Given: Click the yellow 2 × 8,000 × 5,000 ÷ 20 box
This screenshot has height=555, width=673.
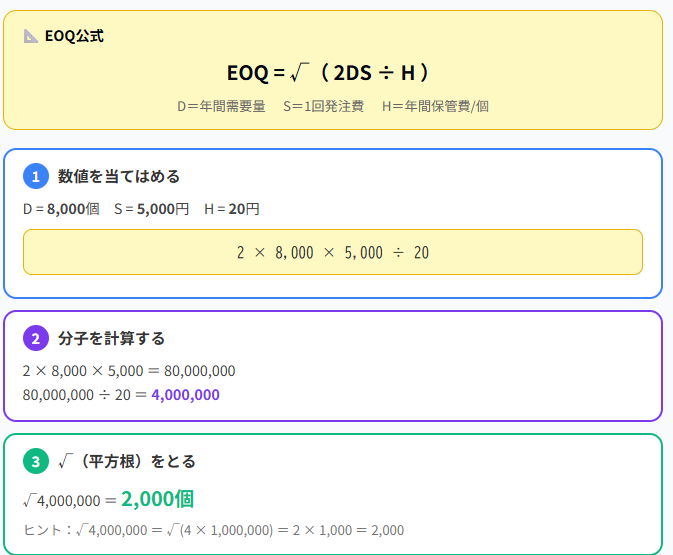Looking at the screenshot, I should tap(332, 252).
